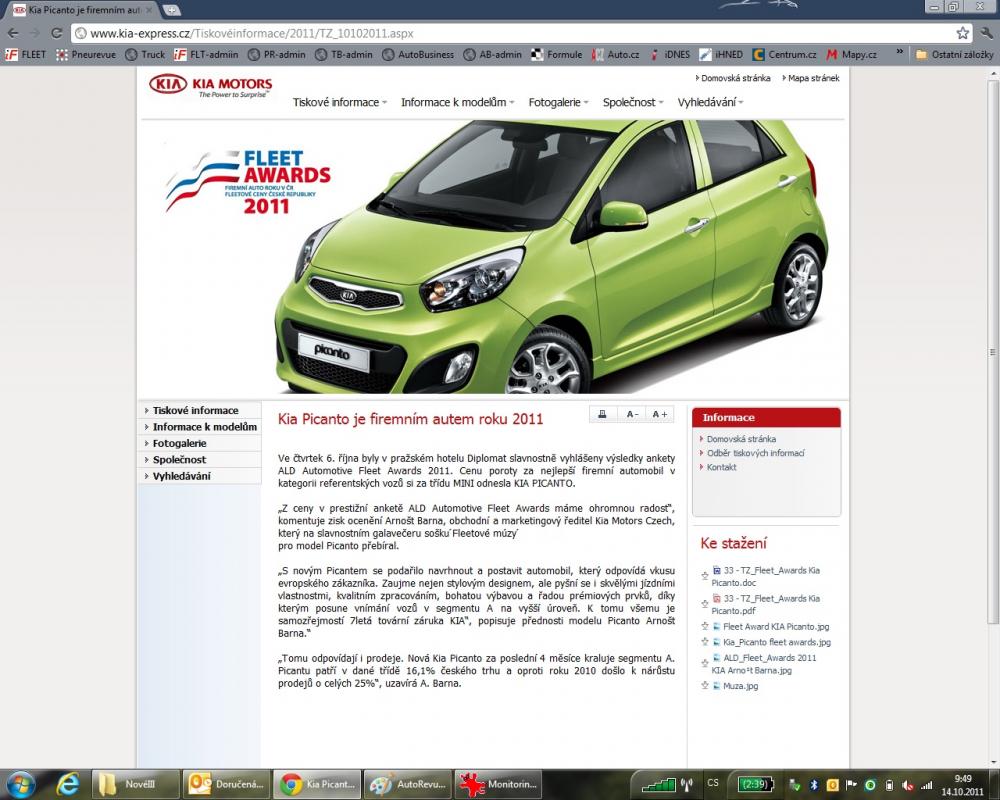Open the Tiskové informace top menu
This screenshot has width=1000, height=800.
click(339, 102)
